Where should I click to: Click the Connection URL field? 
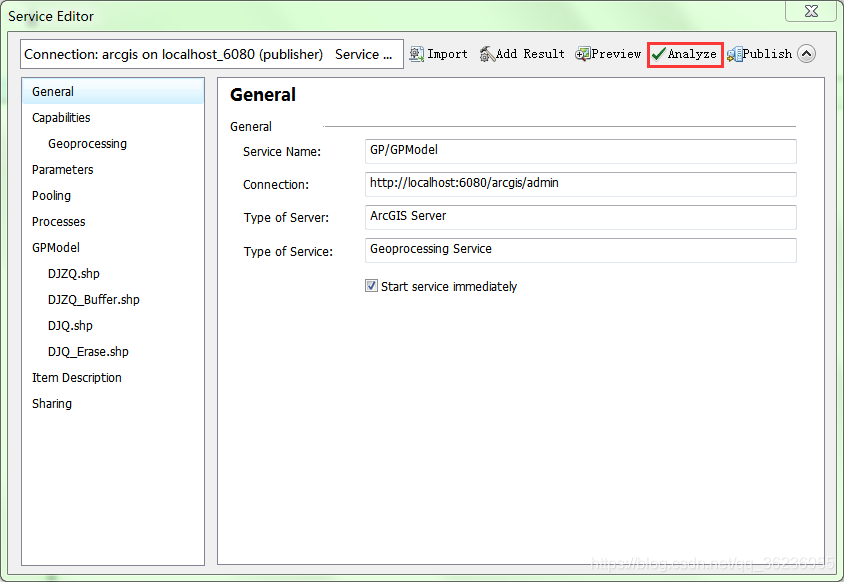click(580, 184)
